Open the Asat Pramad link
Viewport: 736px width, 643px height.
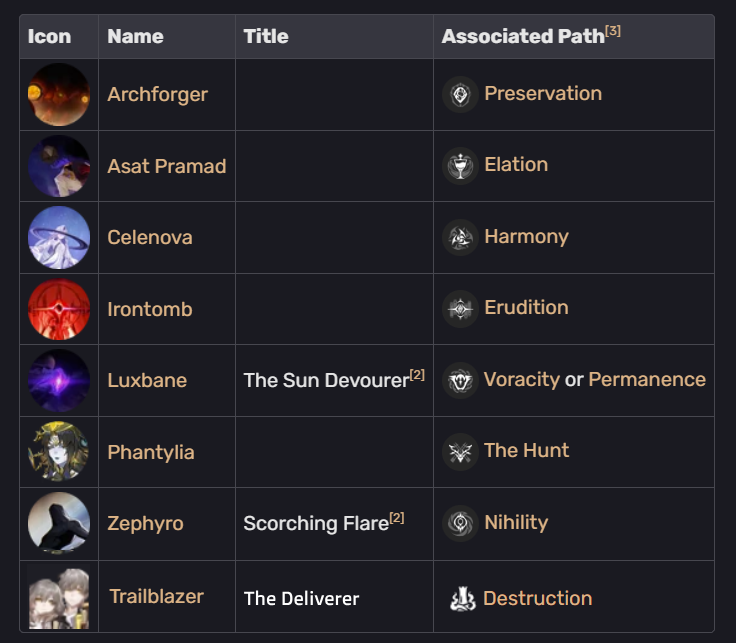[x=167, y=166]
